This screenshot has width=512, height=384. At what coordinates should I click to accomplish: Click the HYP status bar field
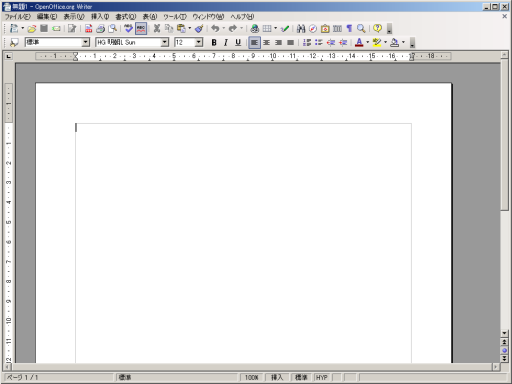tap(322, 377)
